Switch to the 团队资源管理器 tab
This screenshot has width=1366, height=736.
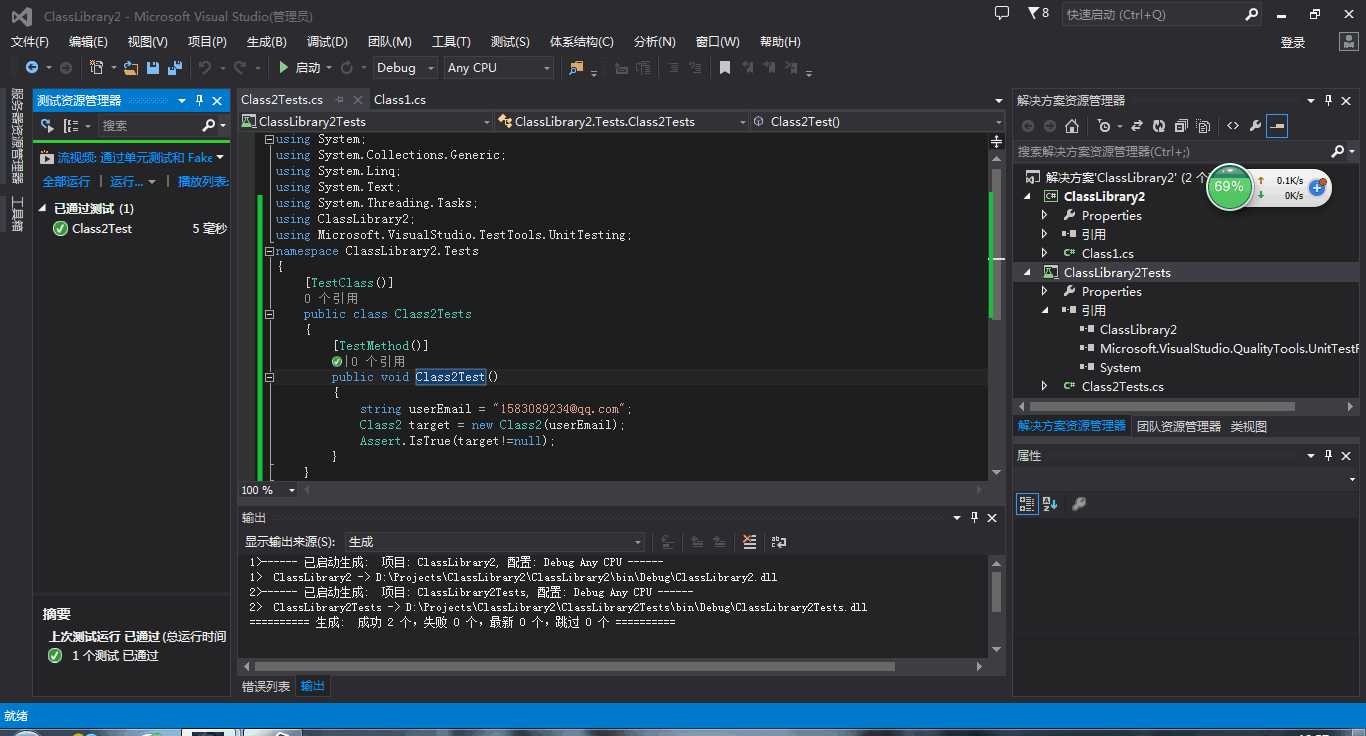click(x=1179, y=426)
